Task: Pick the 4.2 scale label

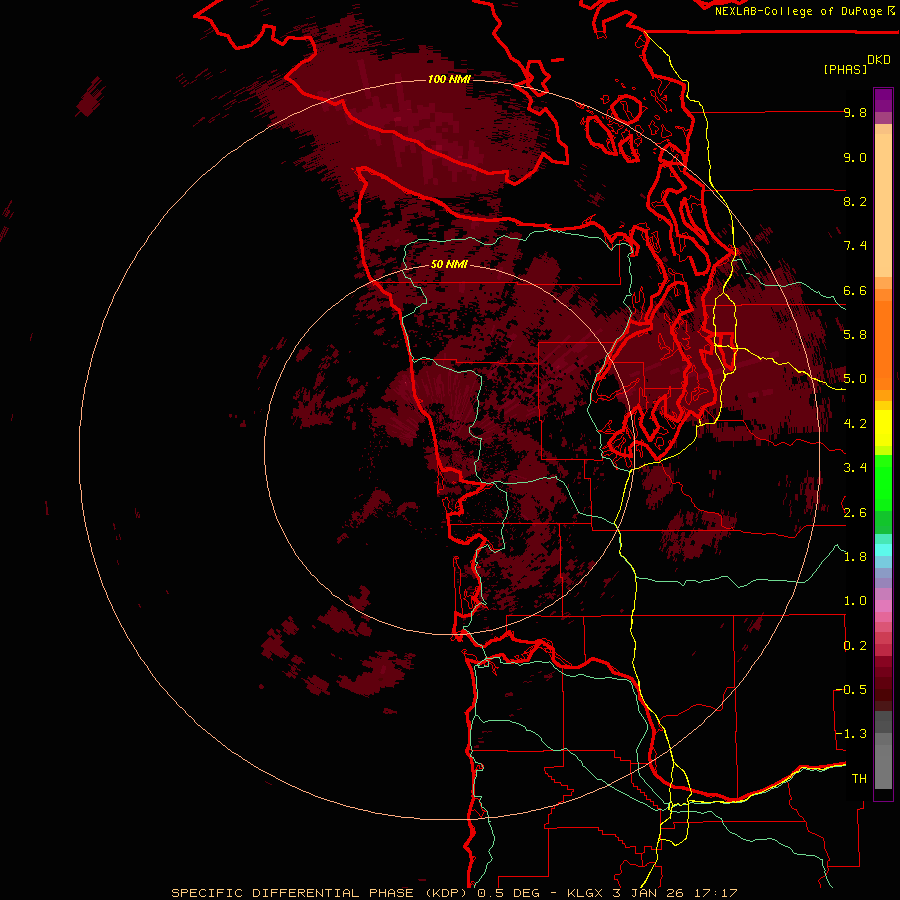Action: (x=855, y=424)
